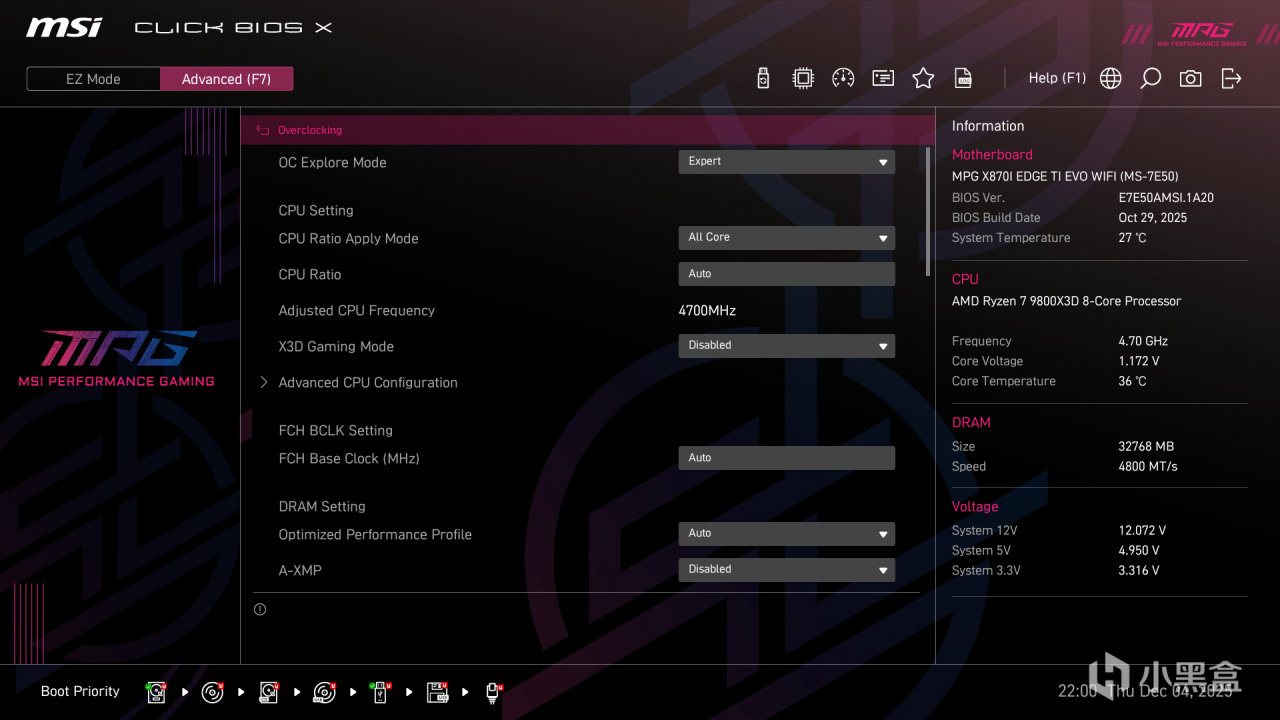Select the USB floppy boot device icon

click(x=437, y=692)
